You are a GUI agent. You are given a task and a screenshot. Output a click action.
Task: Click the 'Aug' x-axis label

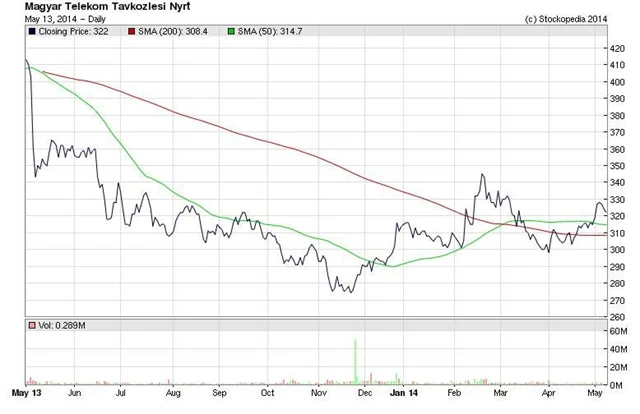173,393
